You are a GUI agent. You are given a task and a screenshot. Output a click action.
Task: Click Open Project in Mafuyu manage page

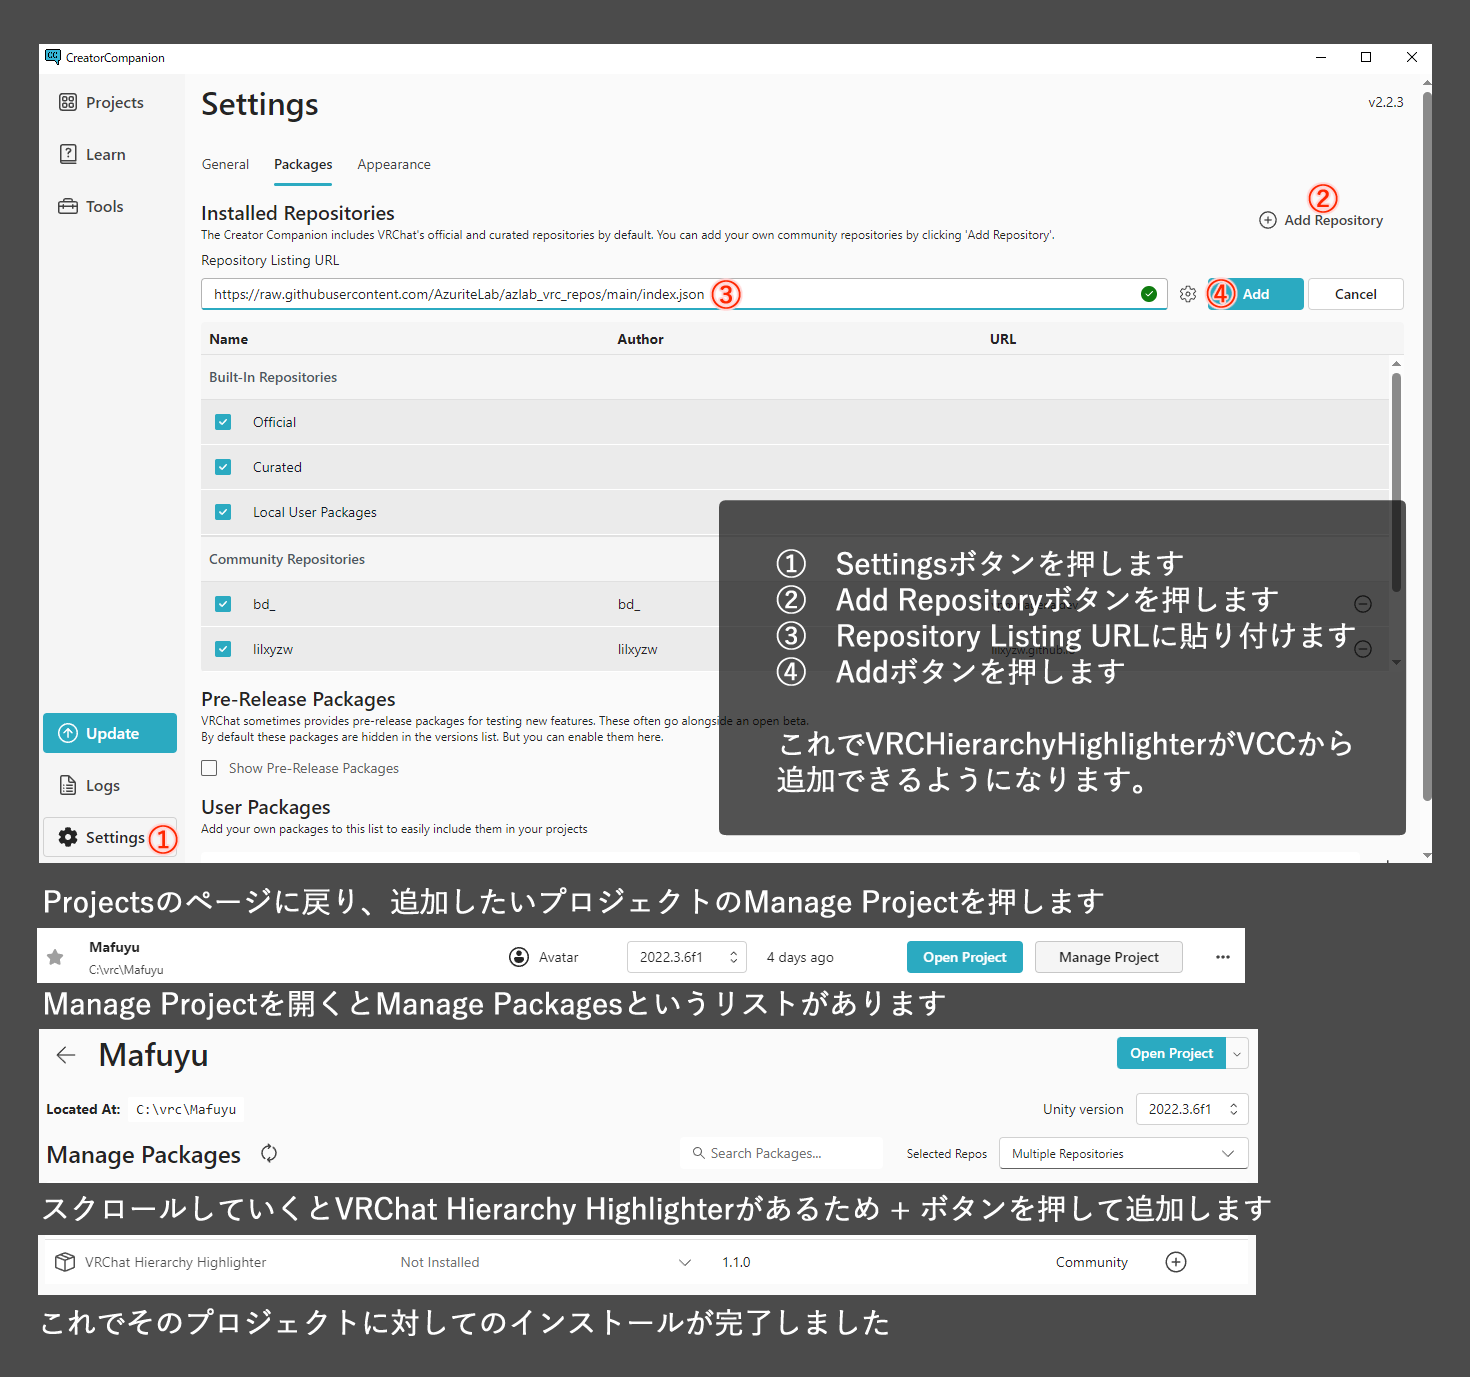(1171, 1053)
